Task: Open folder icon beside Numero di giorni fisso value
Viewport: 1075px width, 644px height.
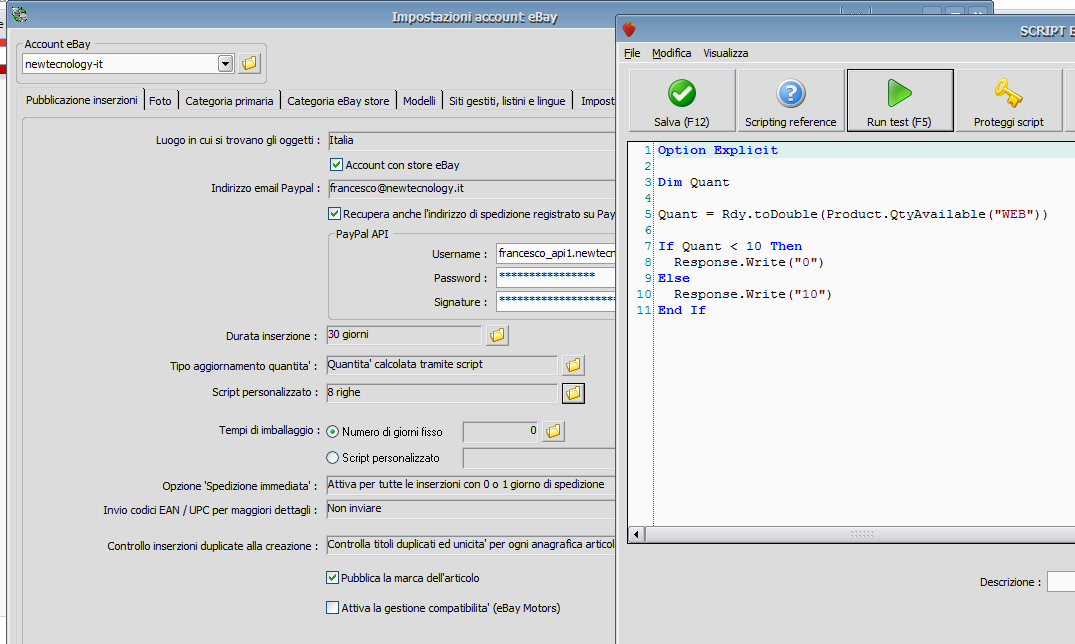Action: pyautogui.click(x=553, y=431)
